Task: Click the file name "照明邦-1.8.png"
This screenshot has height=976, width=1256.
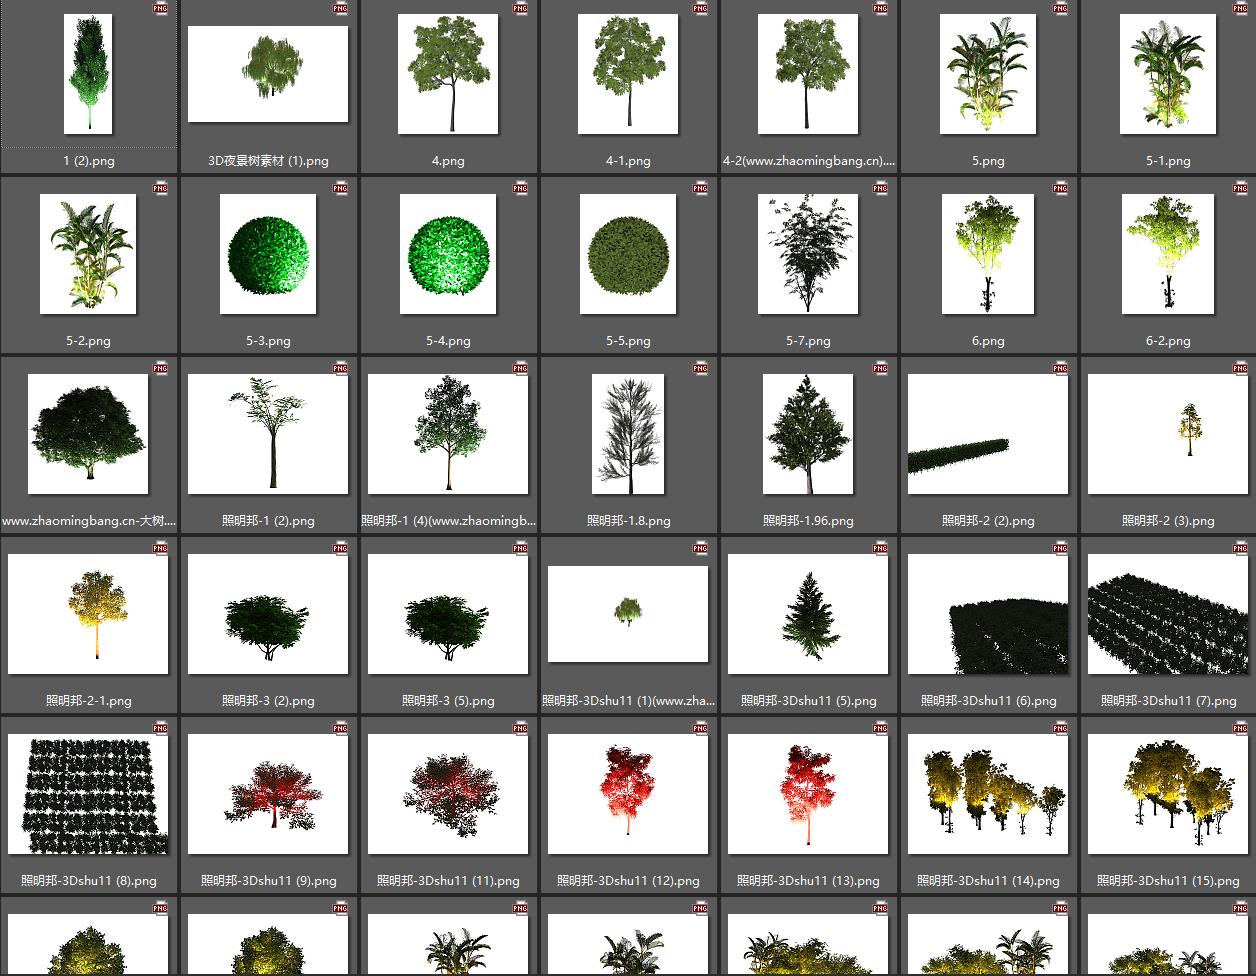Action: pyautogui.click(x=628, y=521)
